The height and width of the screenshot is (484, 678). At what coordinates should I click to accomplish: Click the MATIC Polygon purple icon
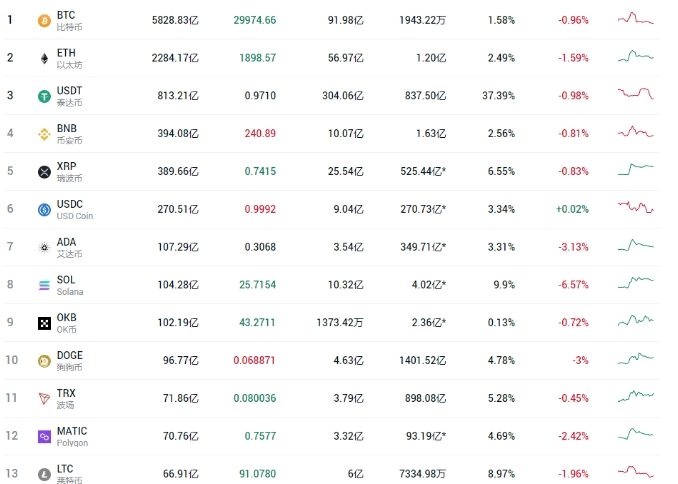pyautogui.click(x=44, y=436)
